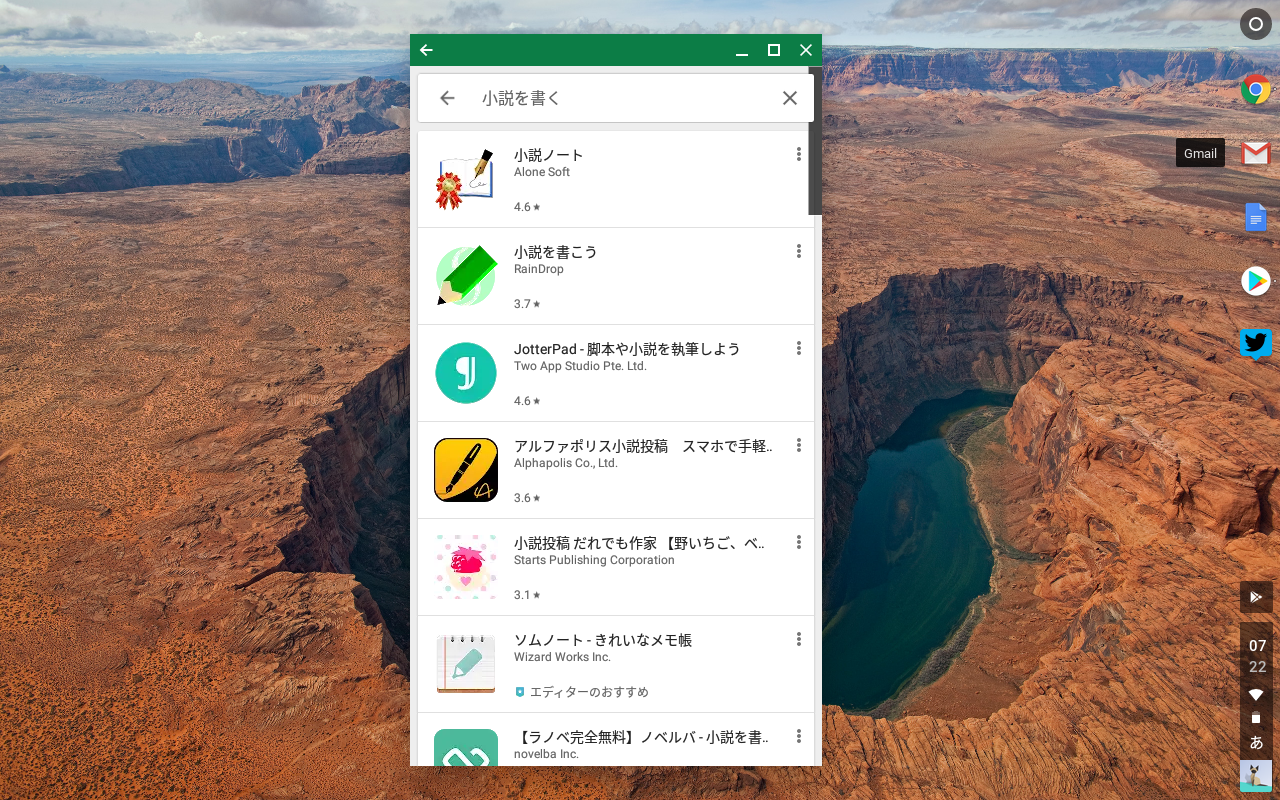Click developer Alphapolis Co., Ltd.
The image size is (1280, 800).
[566, 463]
